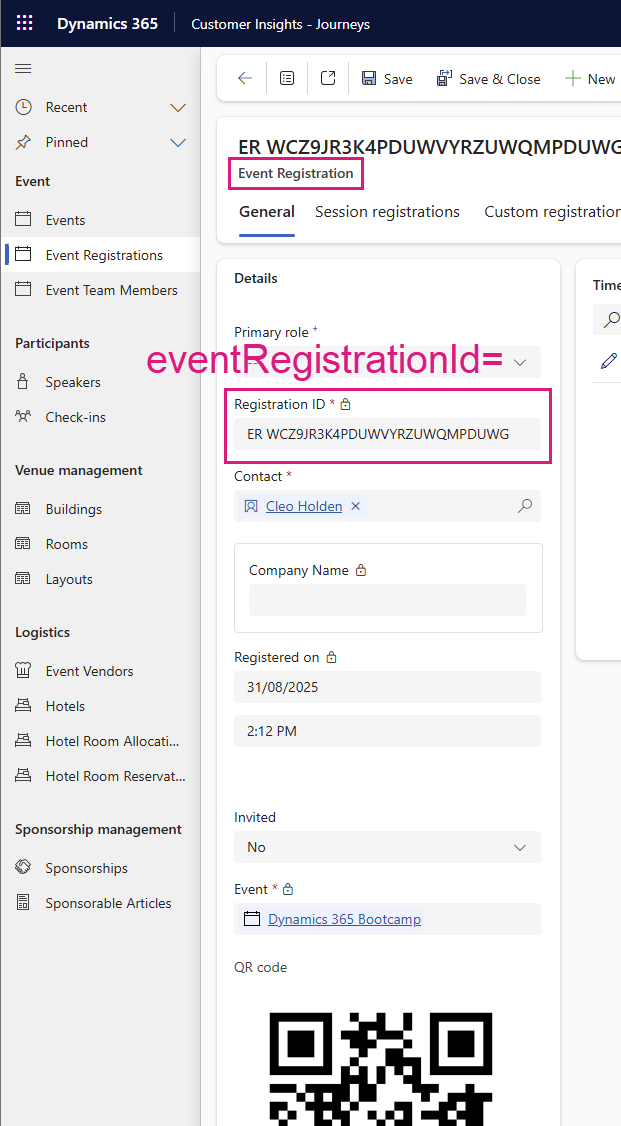Click Customer Insights - Journeys app name
This screenshot has height=1126, width=621.
[x=281, y=24]
